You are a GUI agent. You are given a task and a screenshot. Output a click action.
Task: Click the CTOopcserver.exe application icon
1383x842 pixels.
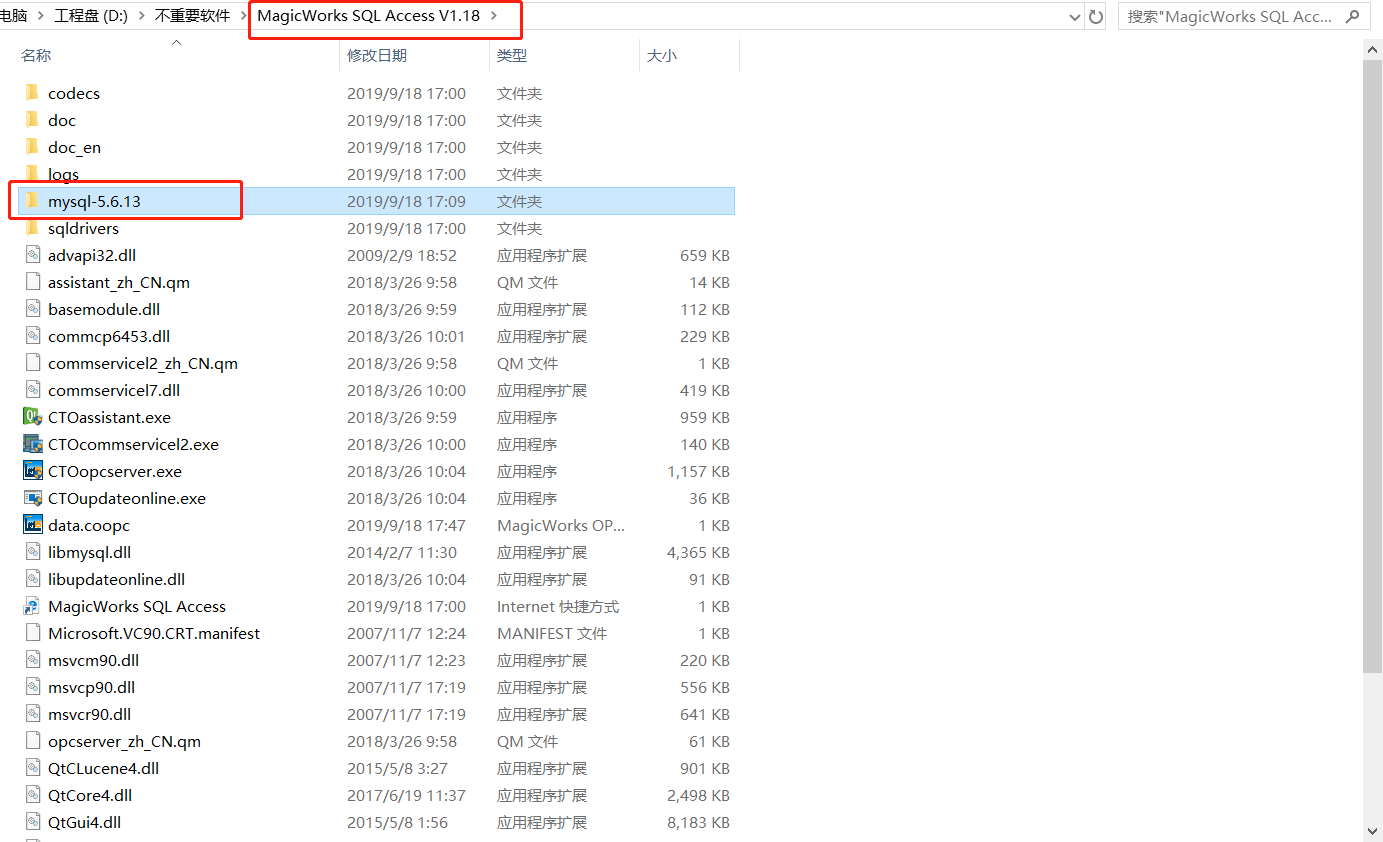[32, 471]
